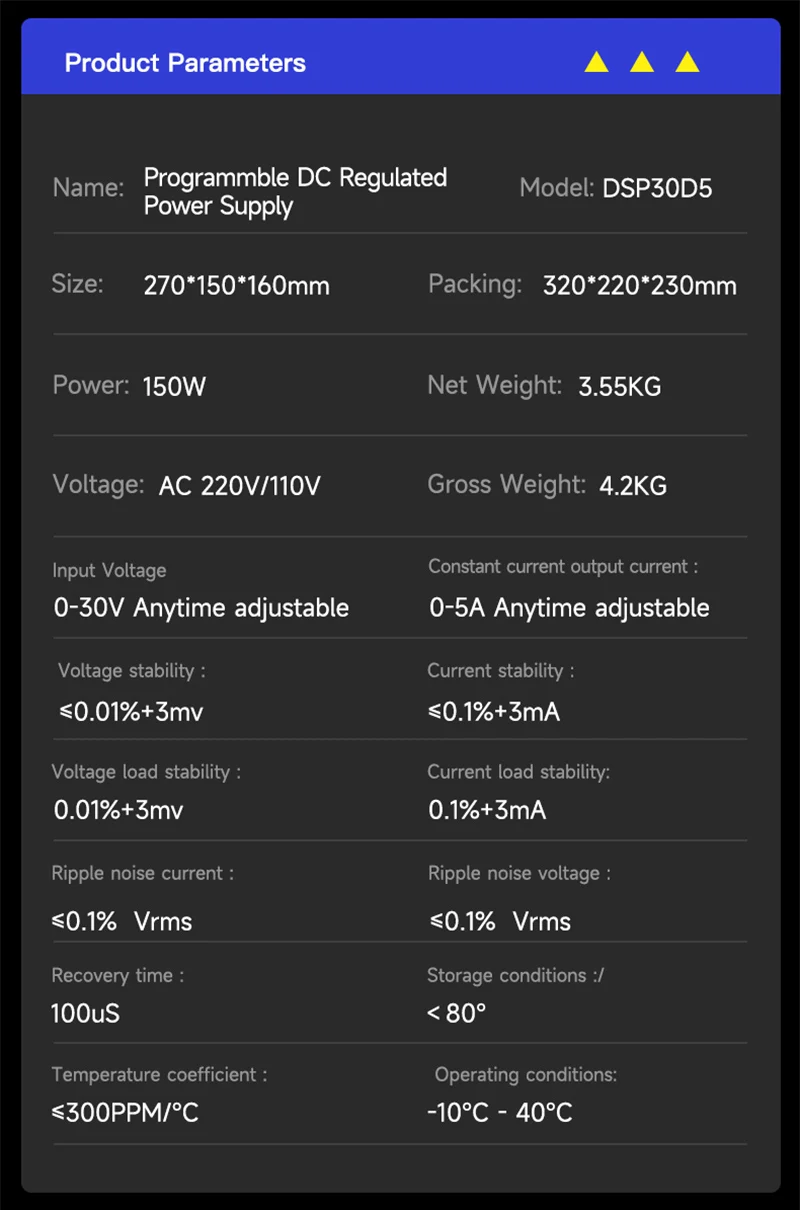Click the rightmost yellow triangle icon

(x=687, y=63)
